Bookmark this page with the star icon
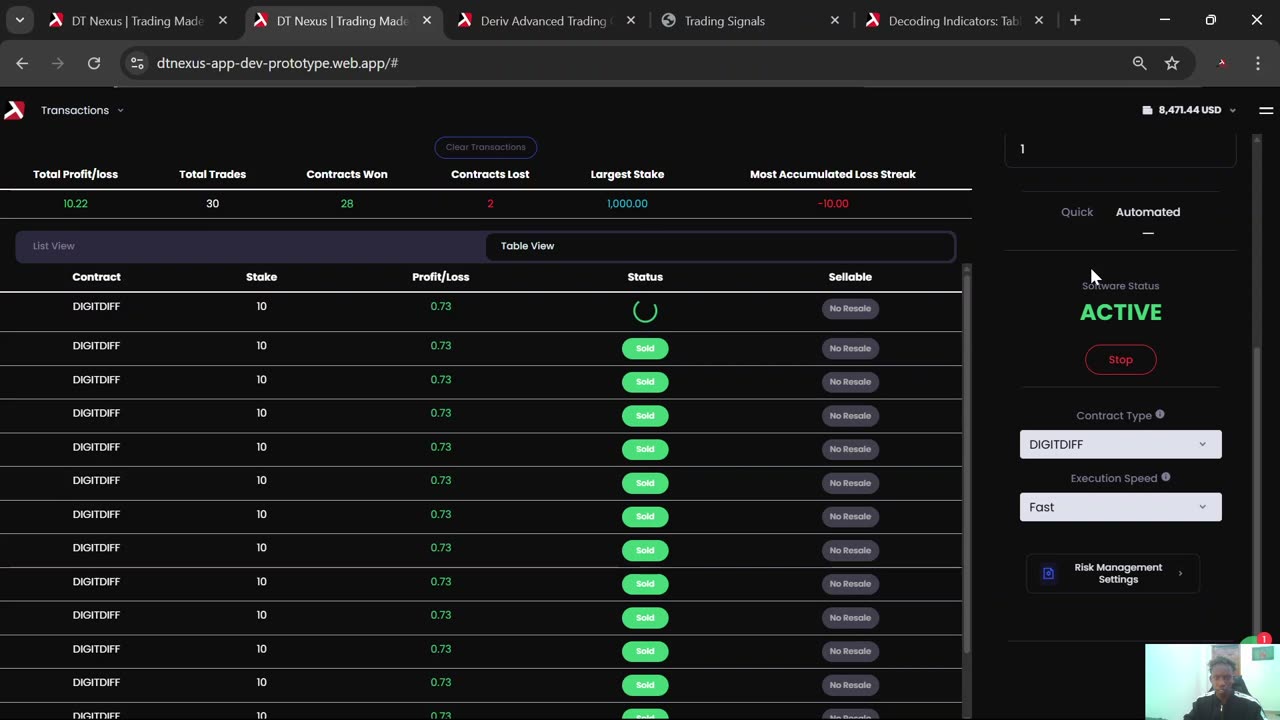The width and height of the screenshot is (1280, 720). click(x=1172, y=63)
